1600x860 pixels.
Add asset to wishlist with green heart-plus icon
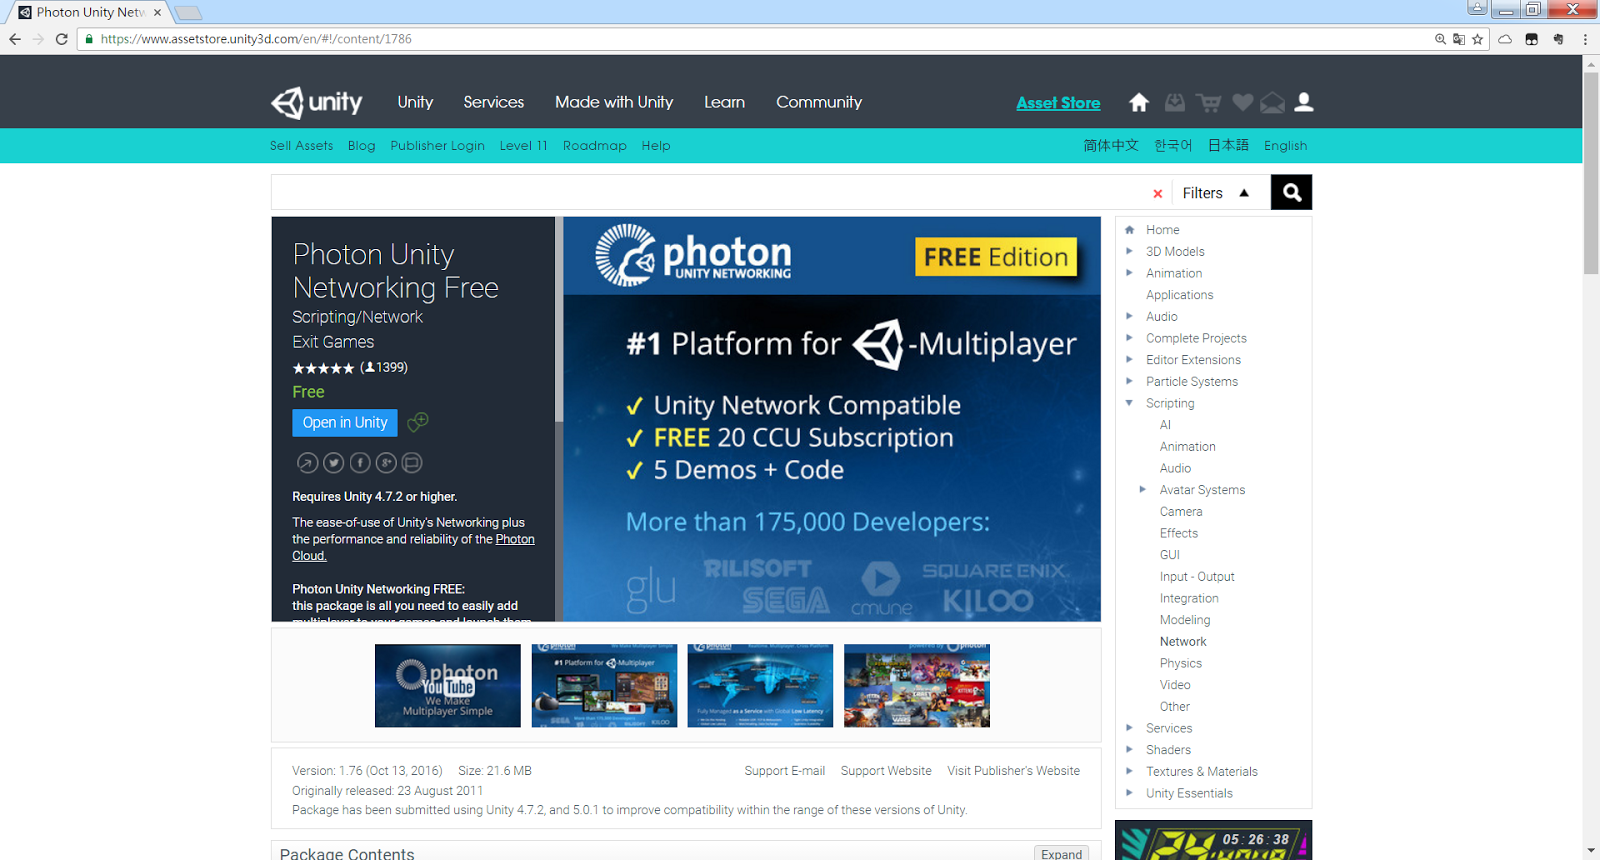(418, 422)
